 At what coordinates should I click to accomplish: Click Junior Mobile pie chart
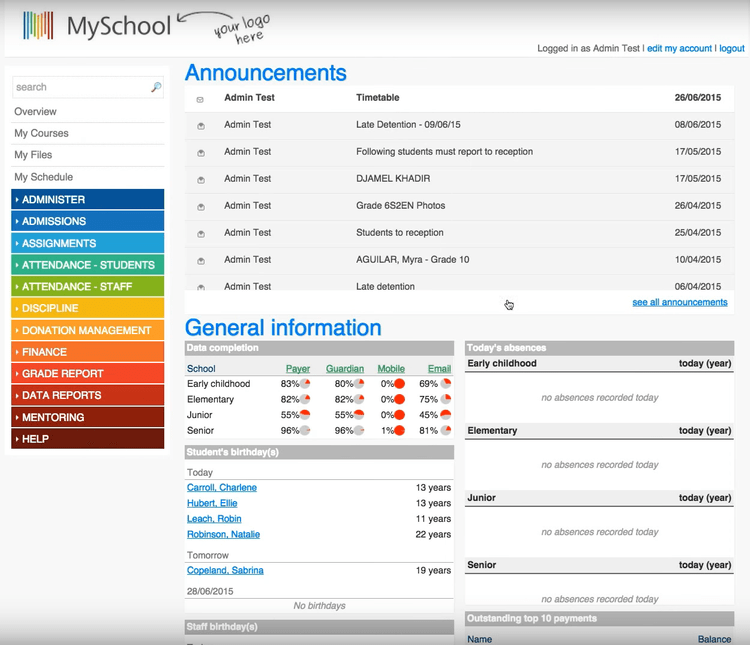click(399, 415)
